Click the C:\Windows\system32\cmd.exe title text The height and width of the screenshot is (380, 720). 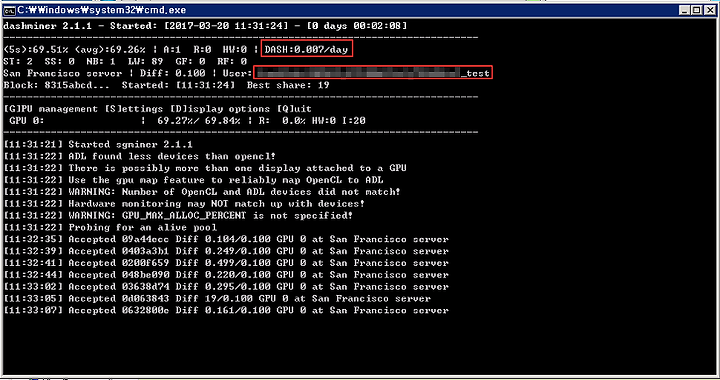tap(101, 10)
